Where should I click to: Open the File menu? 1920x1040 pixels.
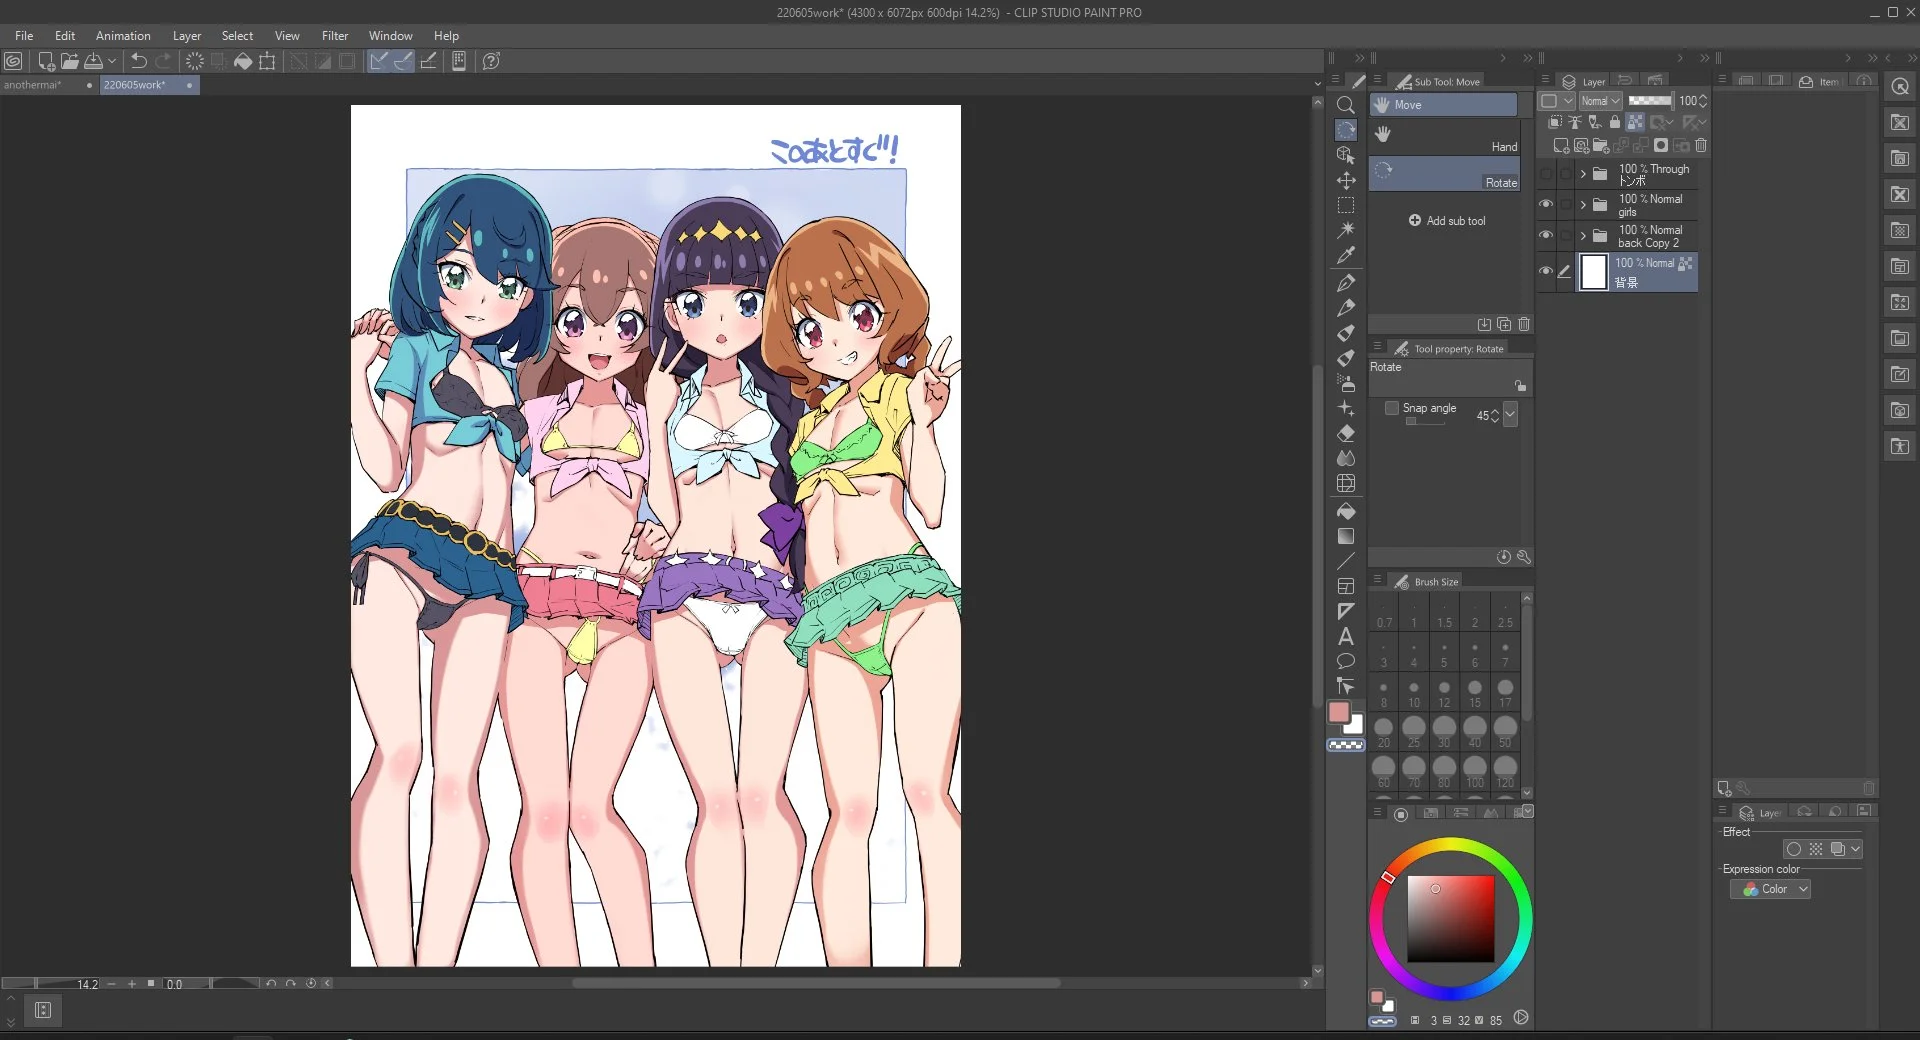pyautogui.click(x=24, y=35)
